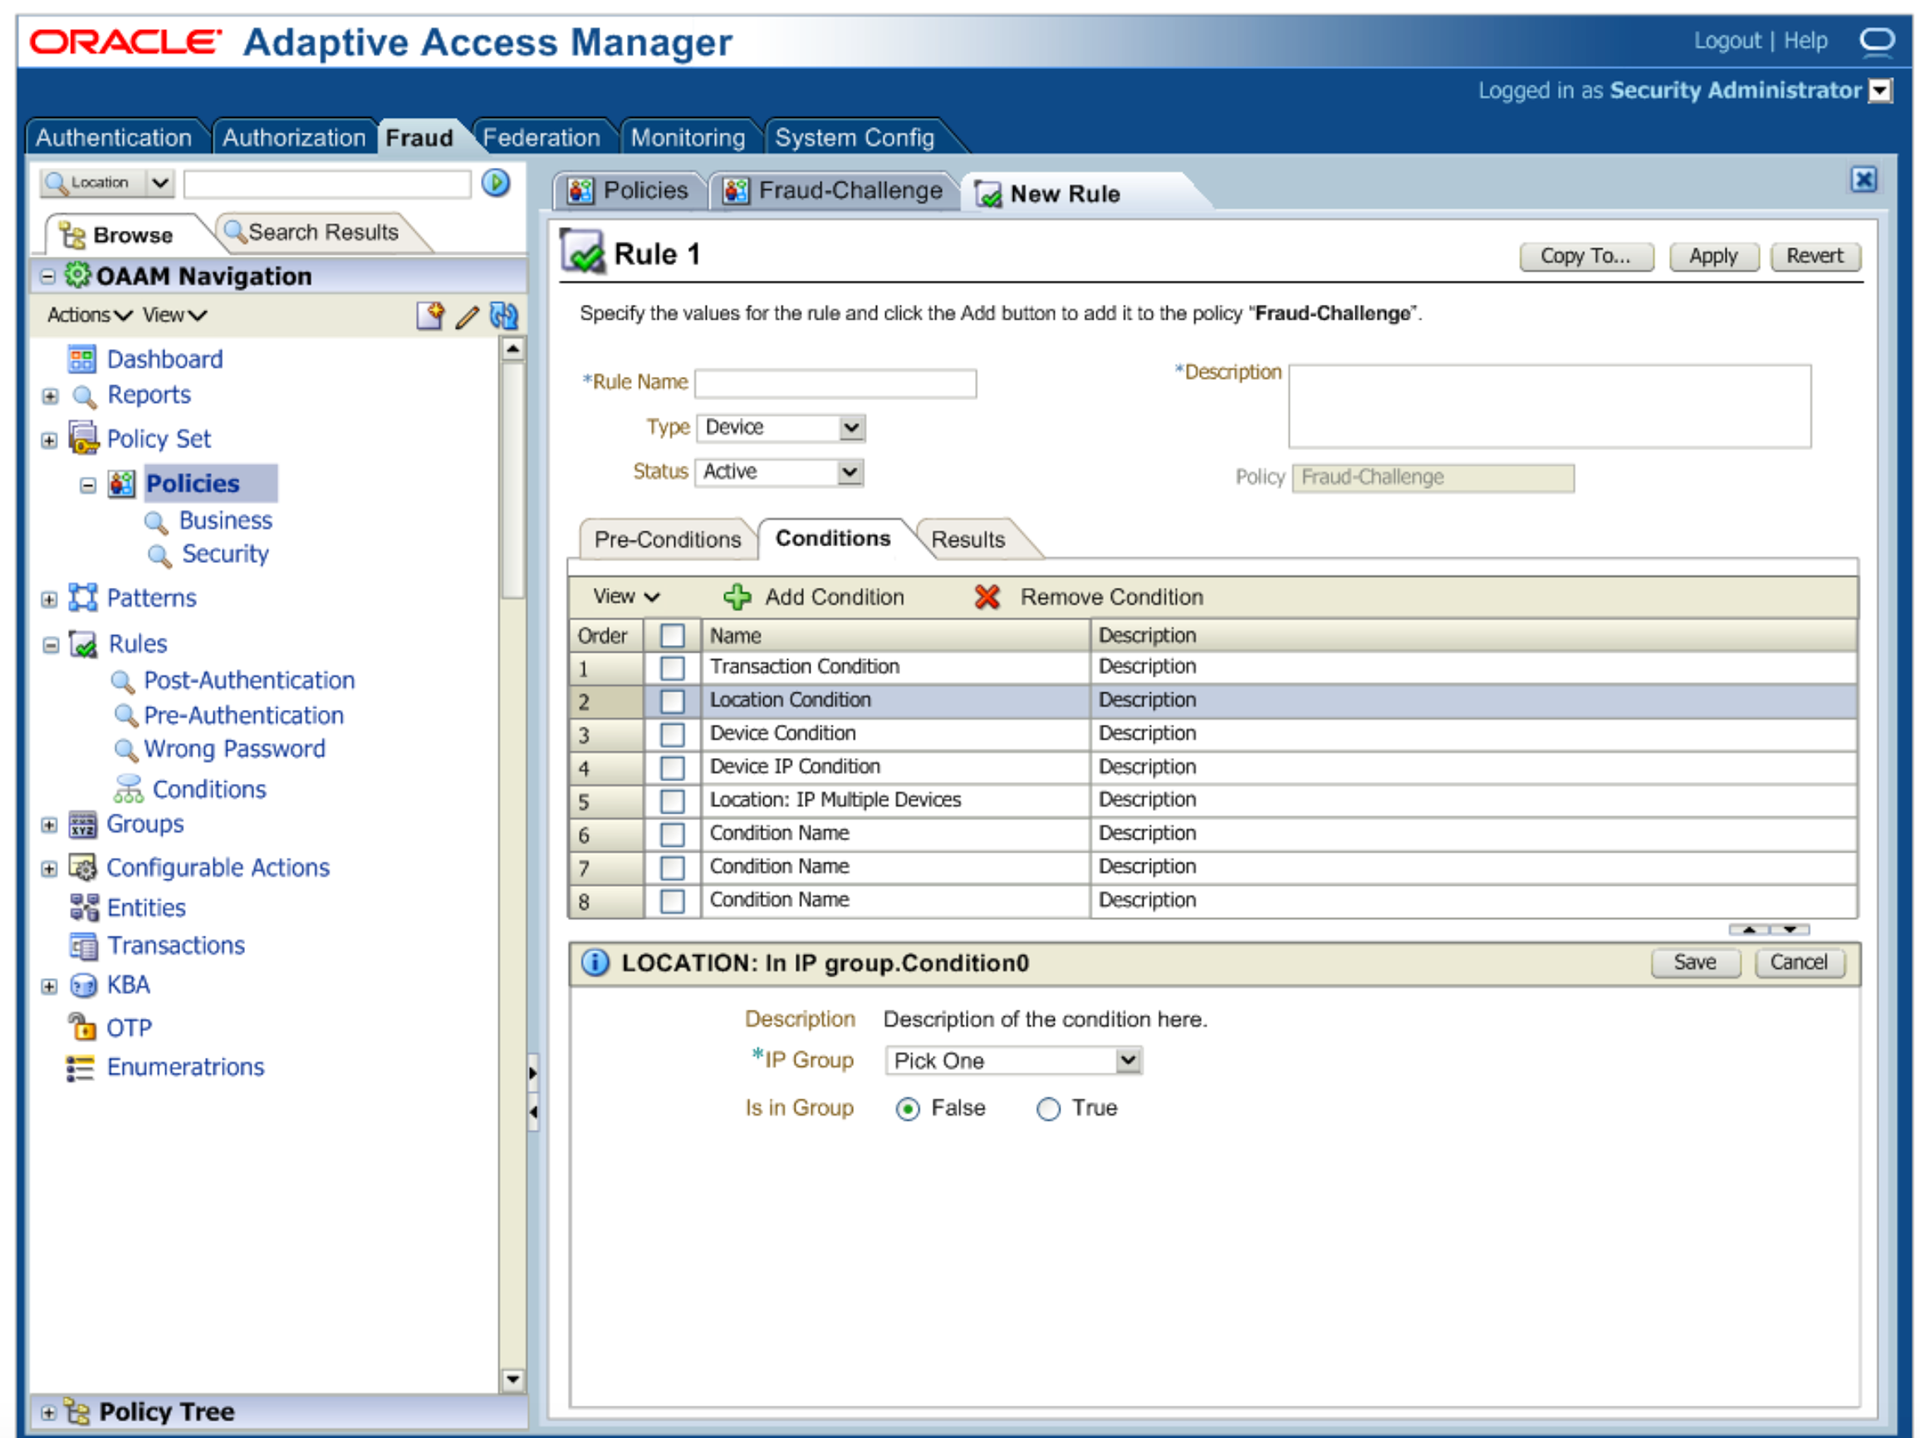Click the Entities icon

(x=84, y=907)
